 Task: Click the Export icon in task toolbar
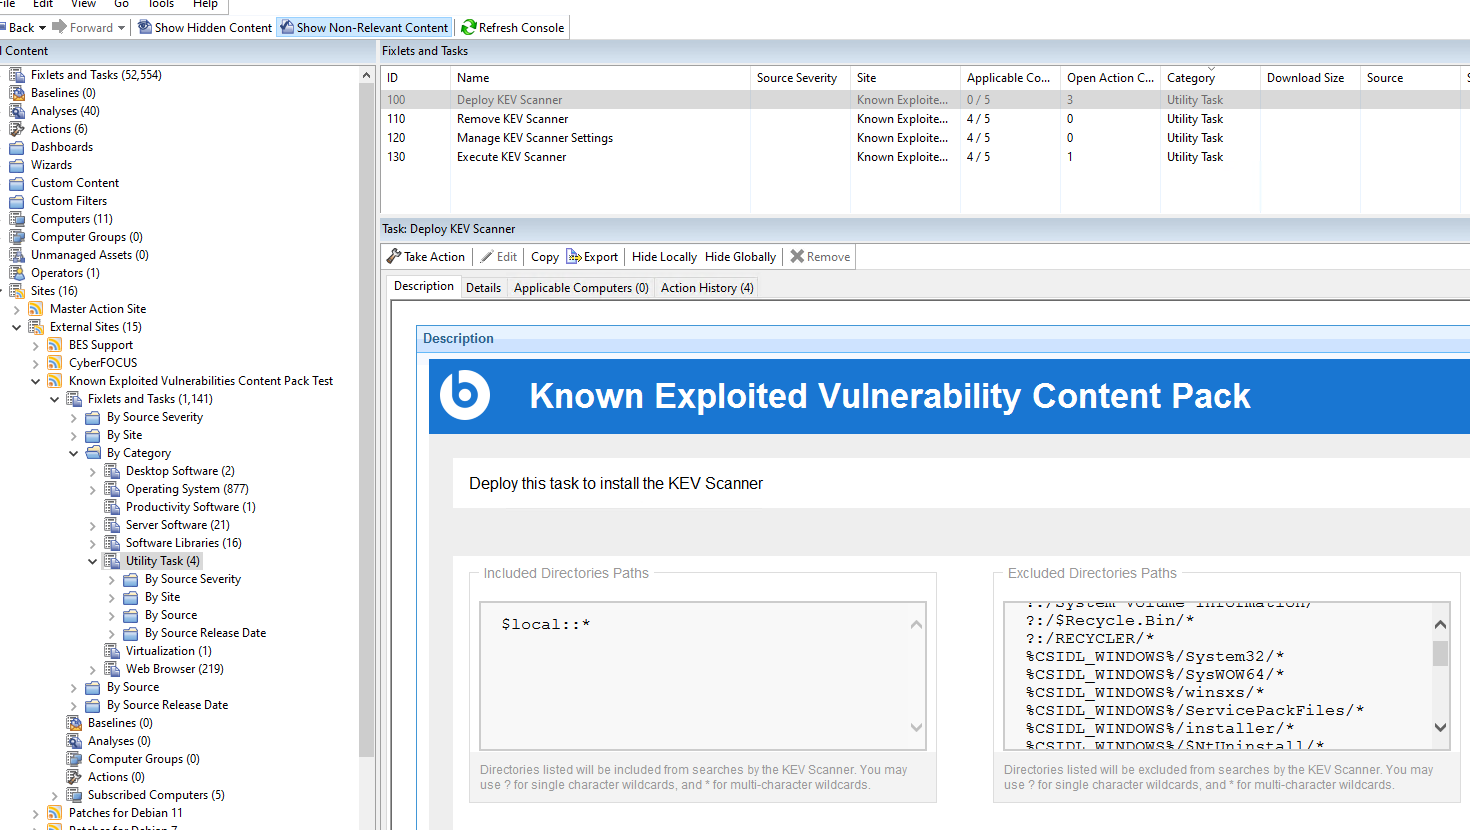pos(574,257)
